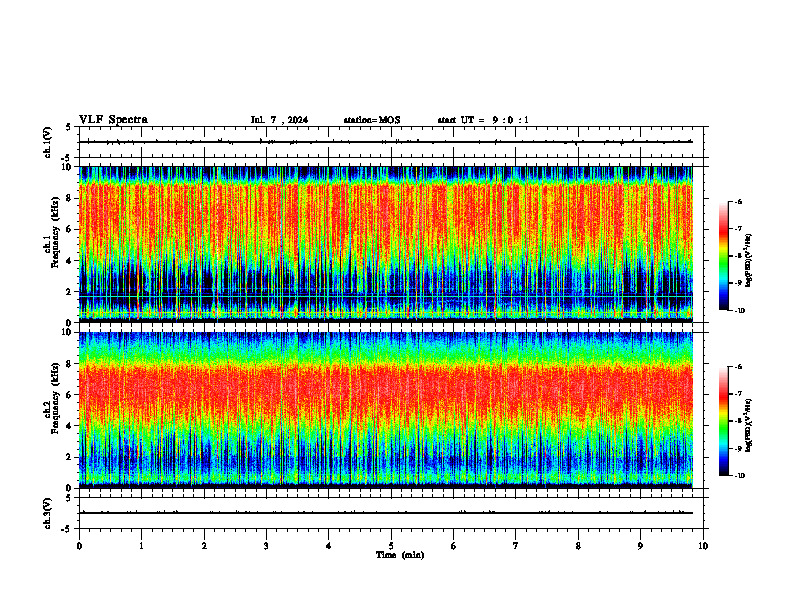Click the "VLF Spectra" plot title

click(x=113, y=120)
